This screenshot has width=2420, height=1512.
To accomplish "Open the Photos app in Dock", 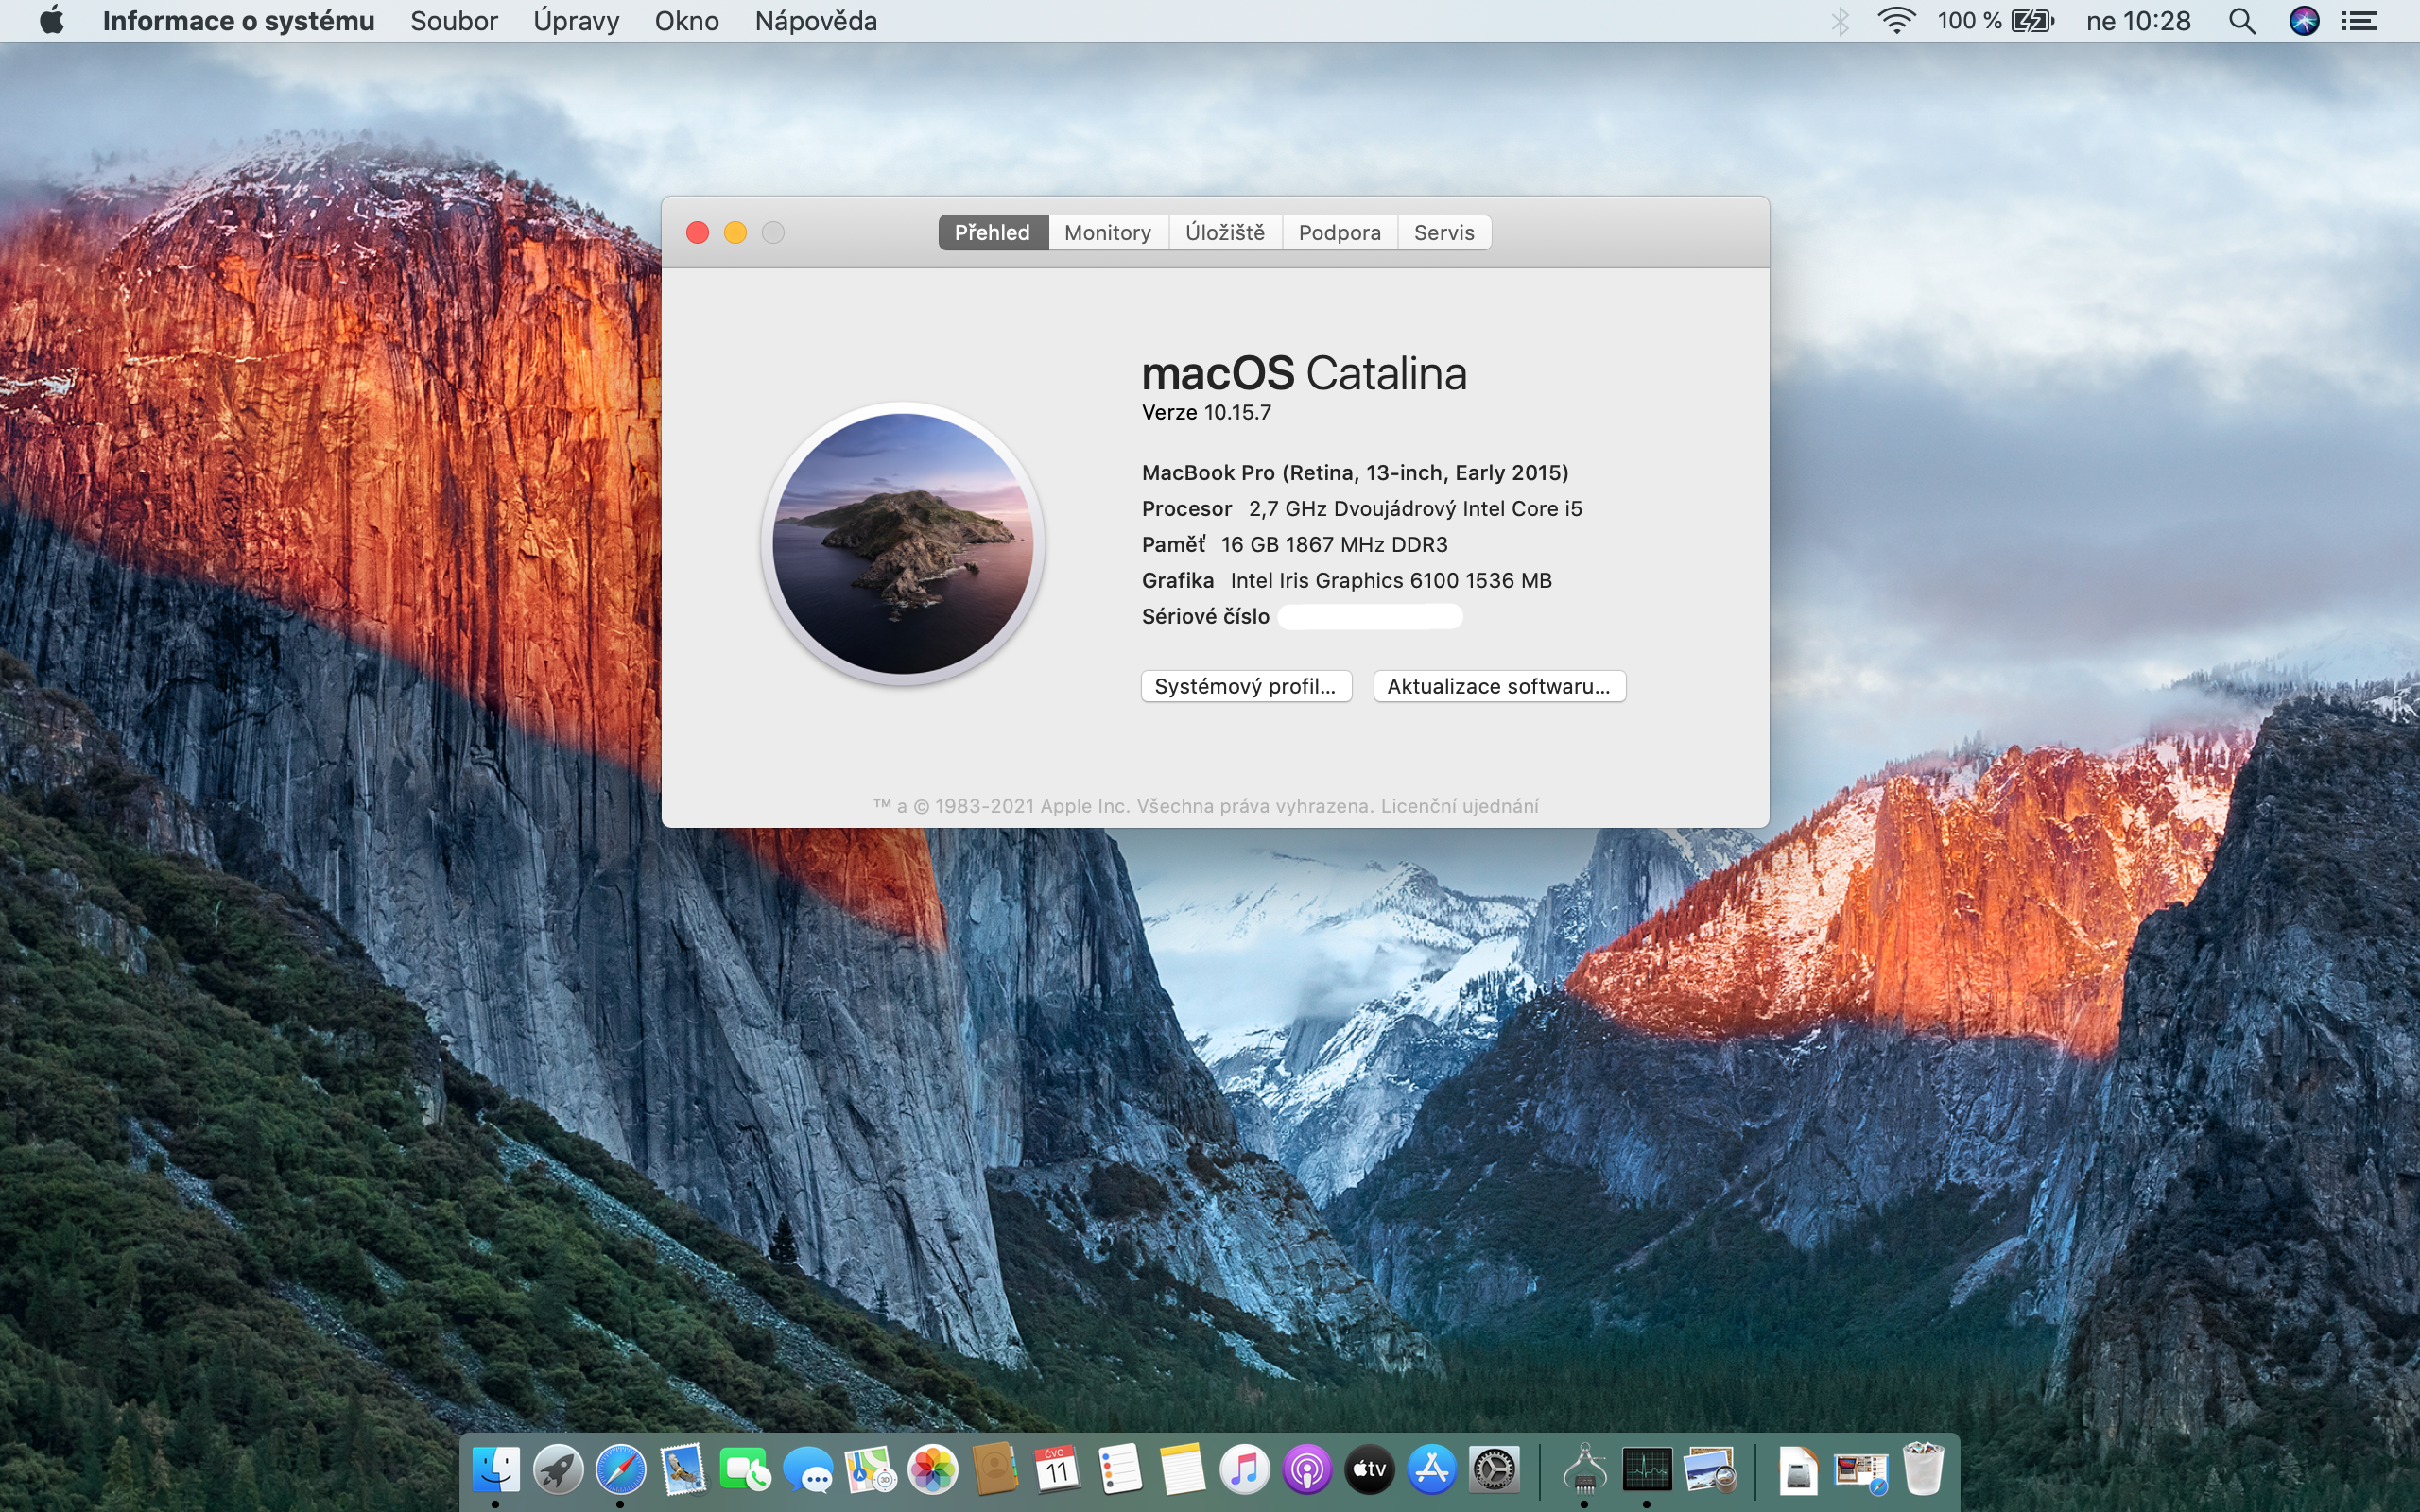I will [x=932, y=1469].
